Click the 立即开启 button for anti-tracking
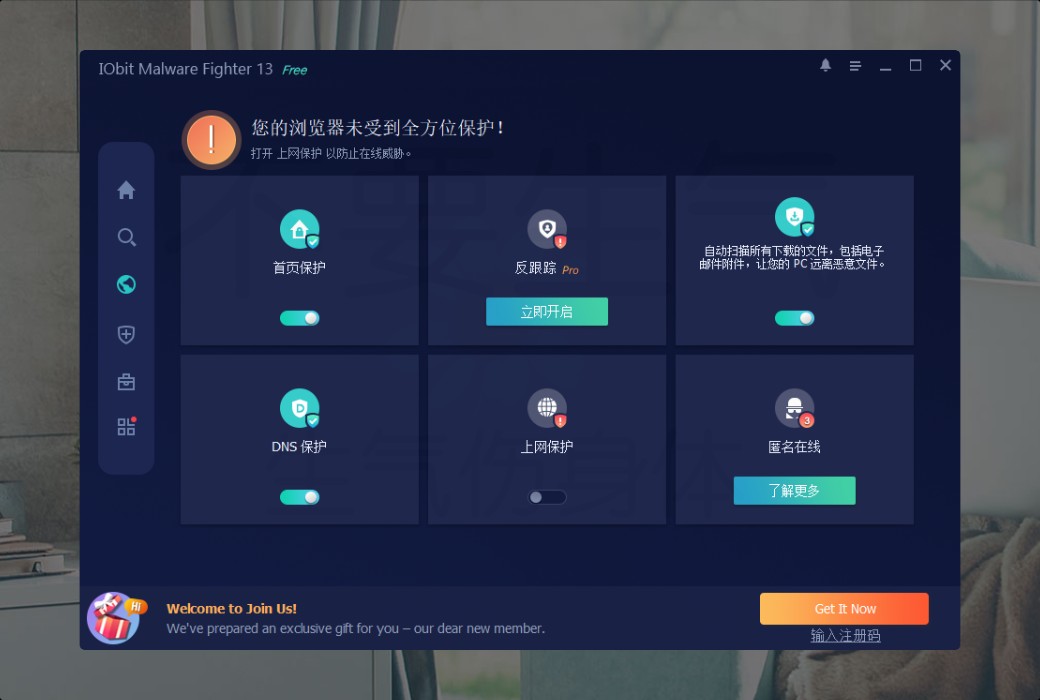Viewport: 1040px width, 700px height. coord(546,311)
